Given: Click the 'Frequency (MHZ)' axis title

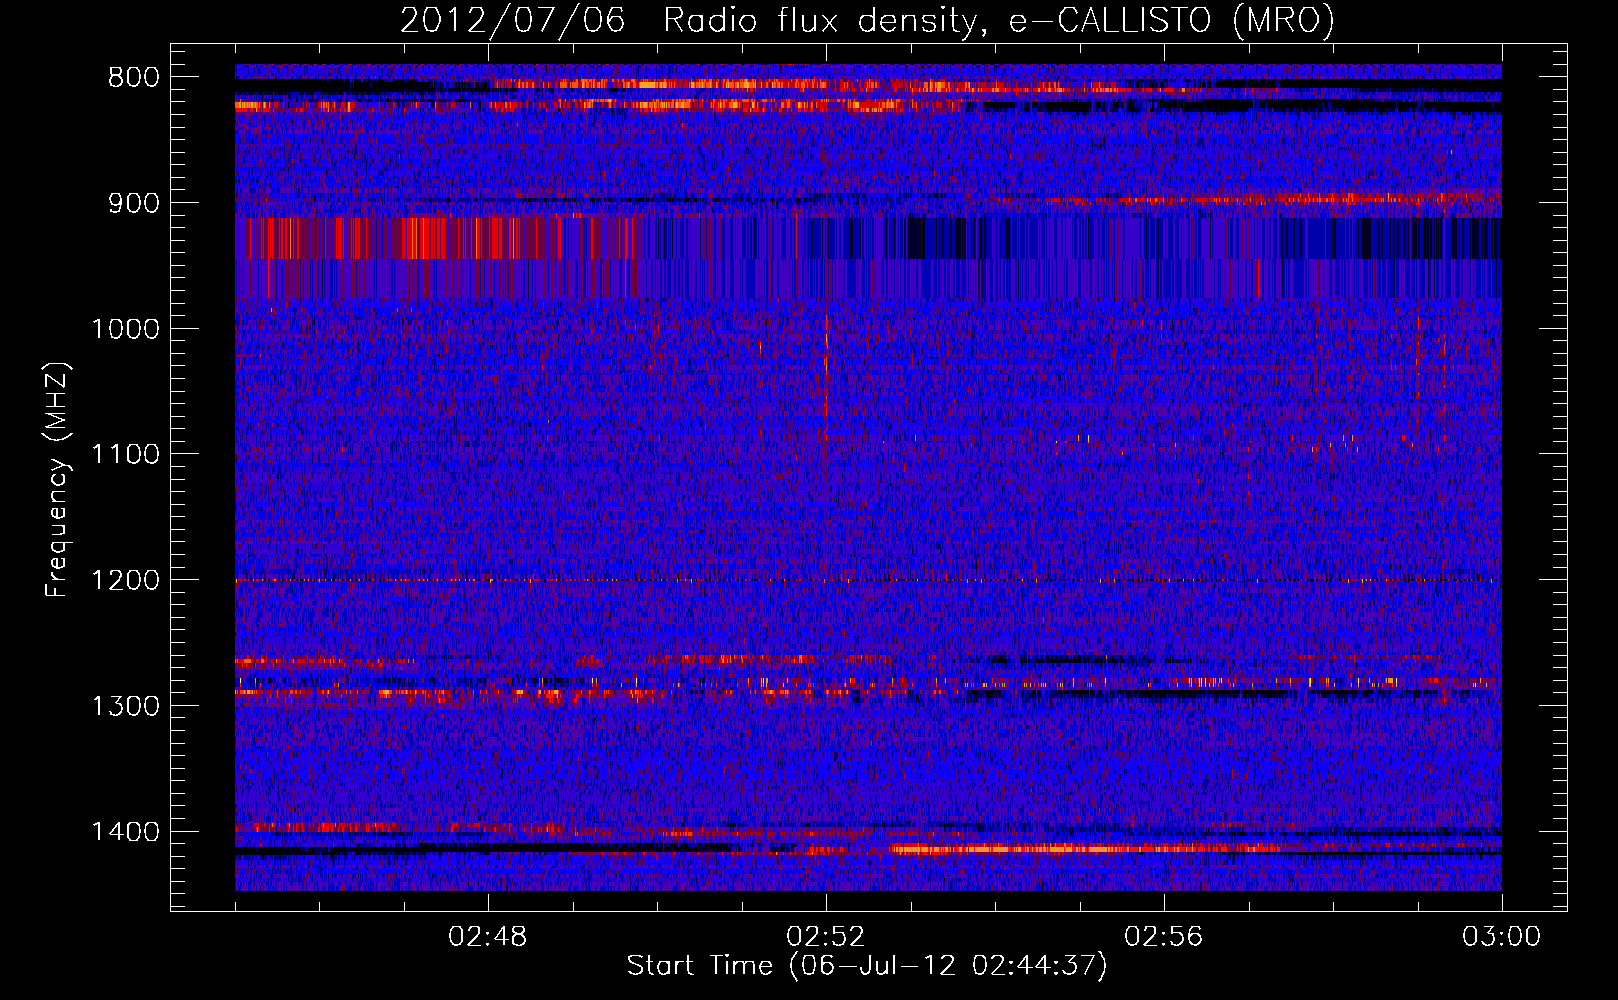Looking at the screenshot, I should click(x=57, y=479).
